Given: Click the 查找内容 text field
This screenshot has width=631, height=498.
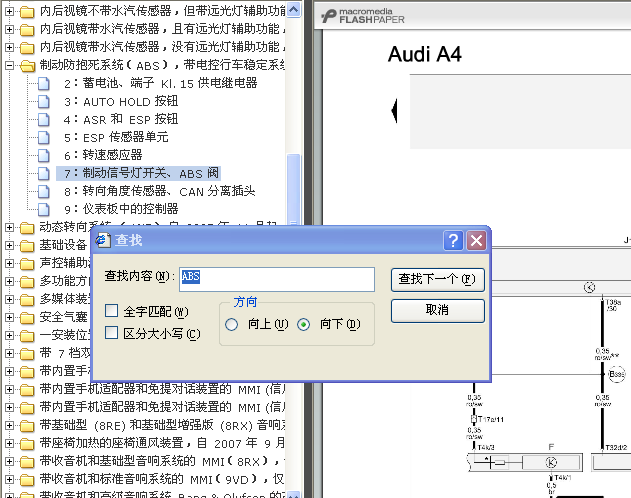Looking at the screenshot, I should click(277, 279).
